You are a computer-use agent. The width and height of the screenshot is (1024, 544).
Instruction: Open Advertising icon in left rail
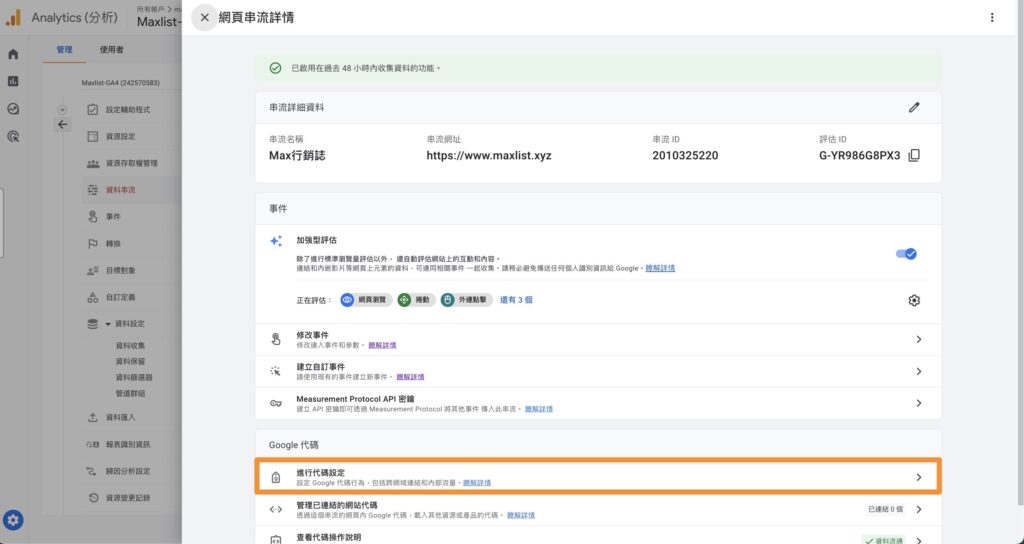pyautogui.click(x=13, y=136)
